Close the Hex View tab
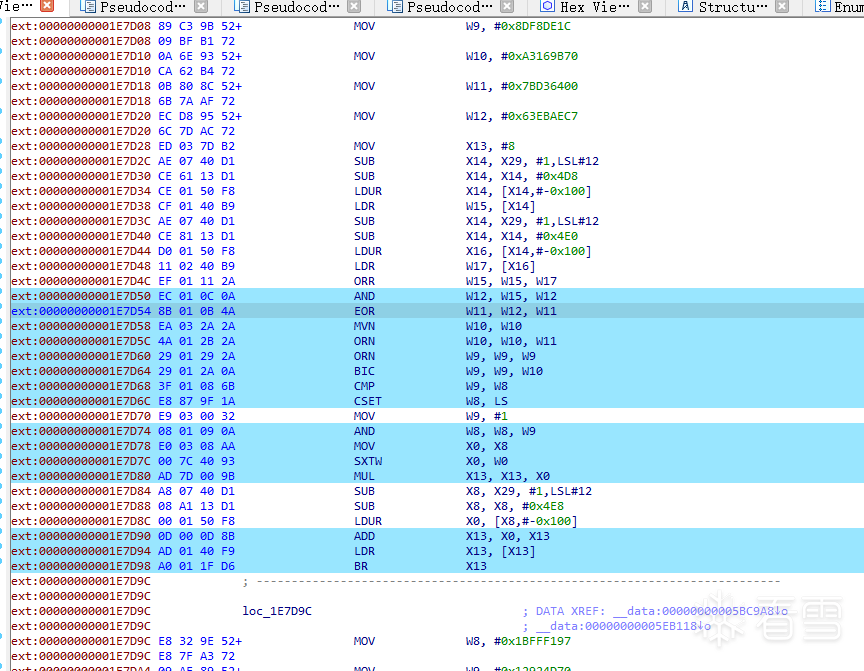The height and width of the screenshot is (671, 864). (645, 7)
